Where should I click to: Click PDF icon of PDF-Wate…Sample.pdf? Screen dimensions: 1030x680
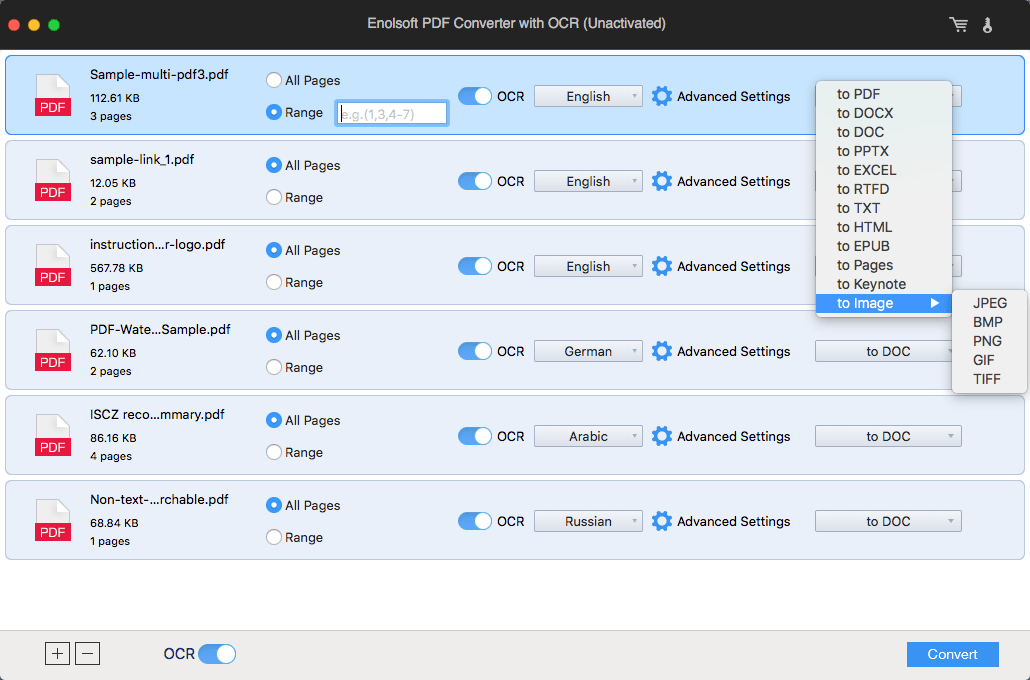(53, 350)
